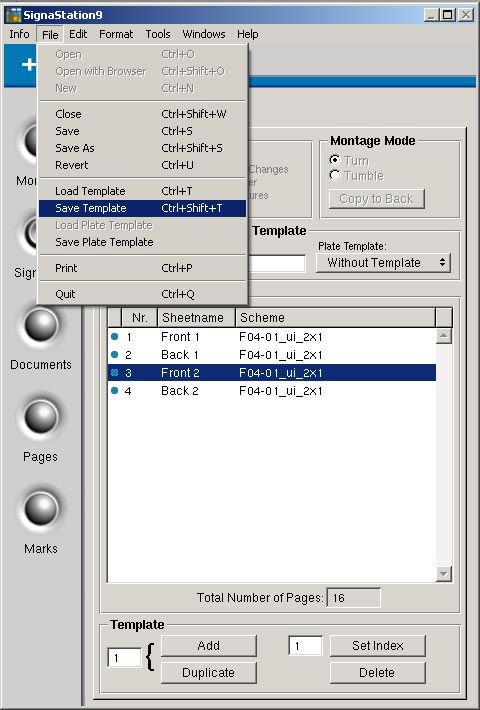Select the Turn montage mode radio button
The height and width of the screenshot is (710, 480).
click(x=335, y=160)
